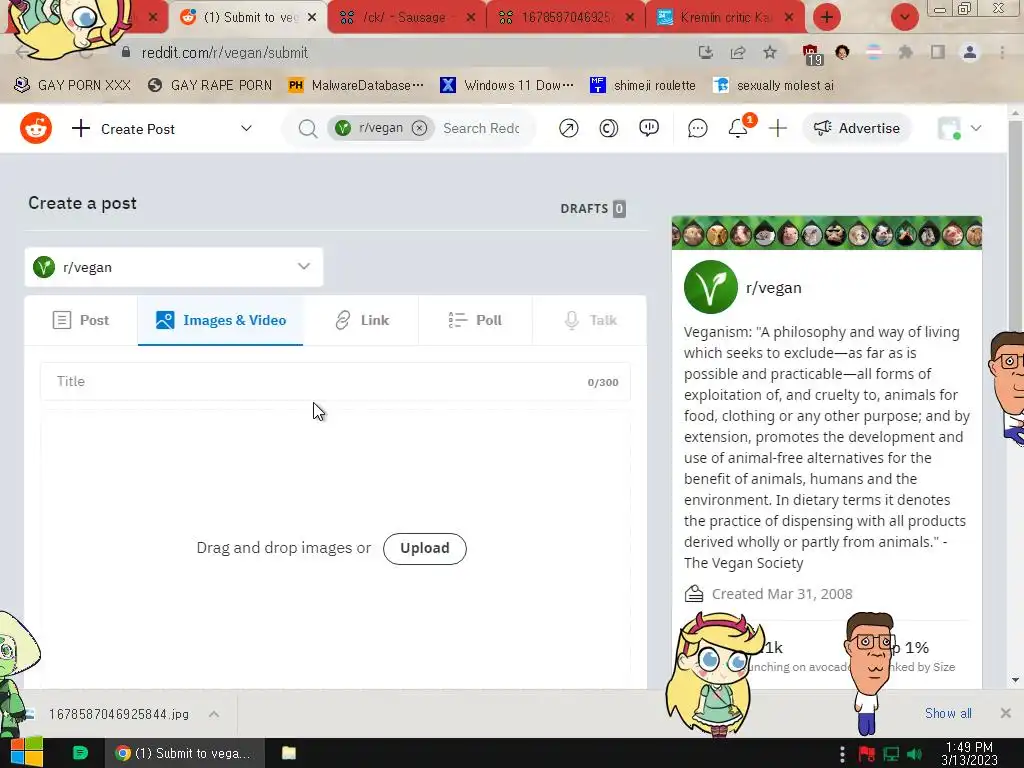Focus the Title input field
Image resolution: width=1024 pixels, height=768 pixels.
pos(335,381)
